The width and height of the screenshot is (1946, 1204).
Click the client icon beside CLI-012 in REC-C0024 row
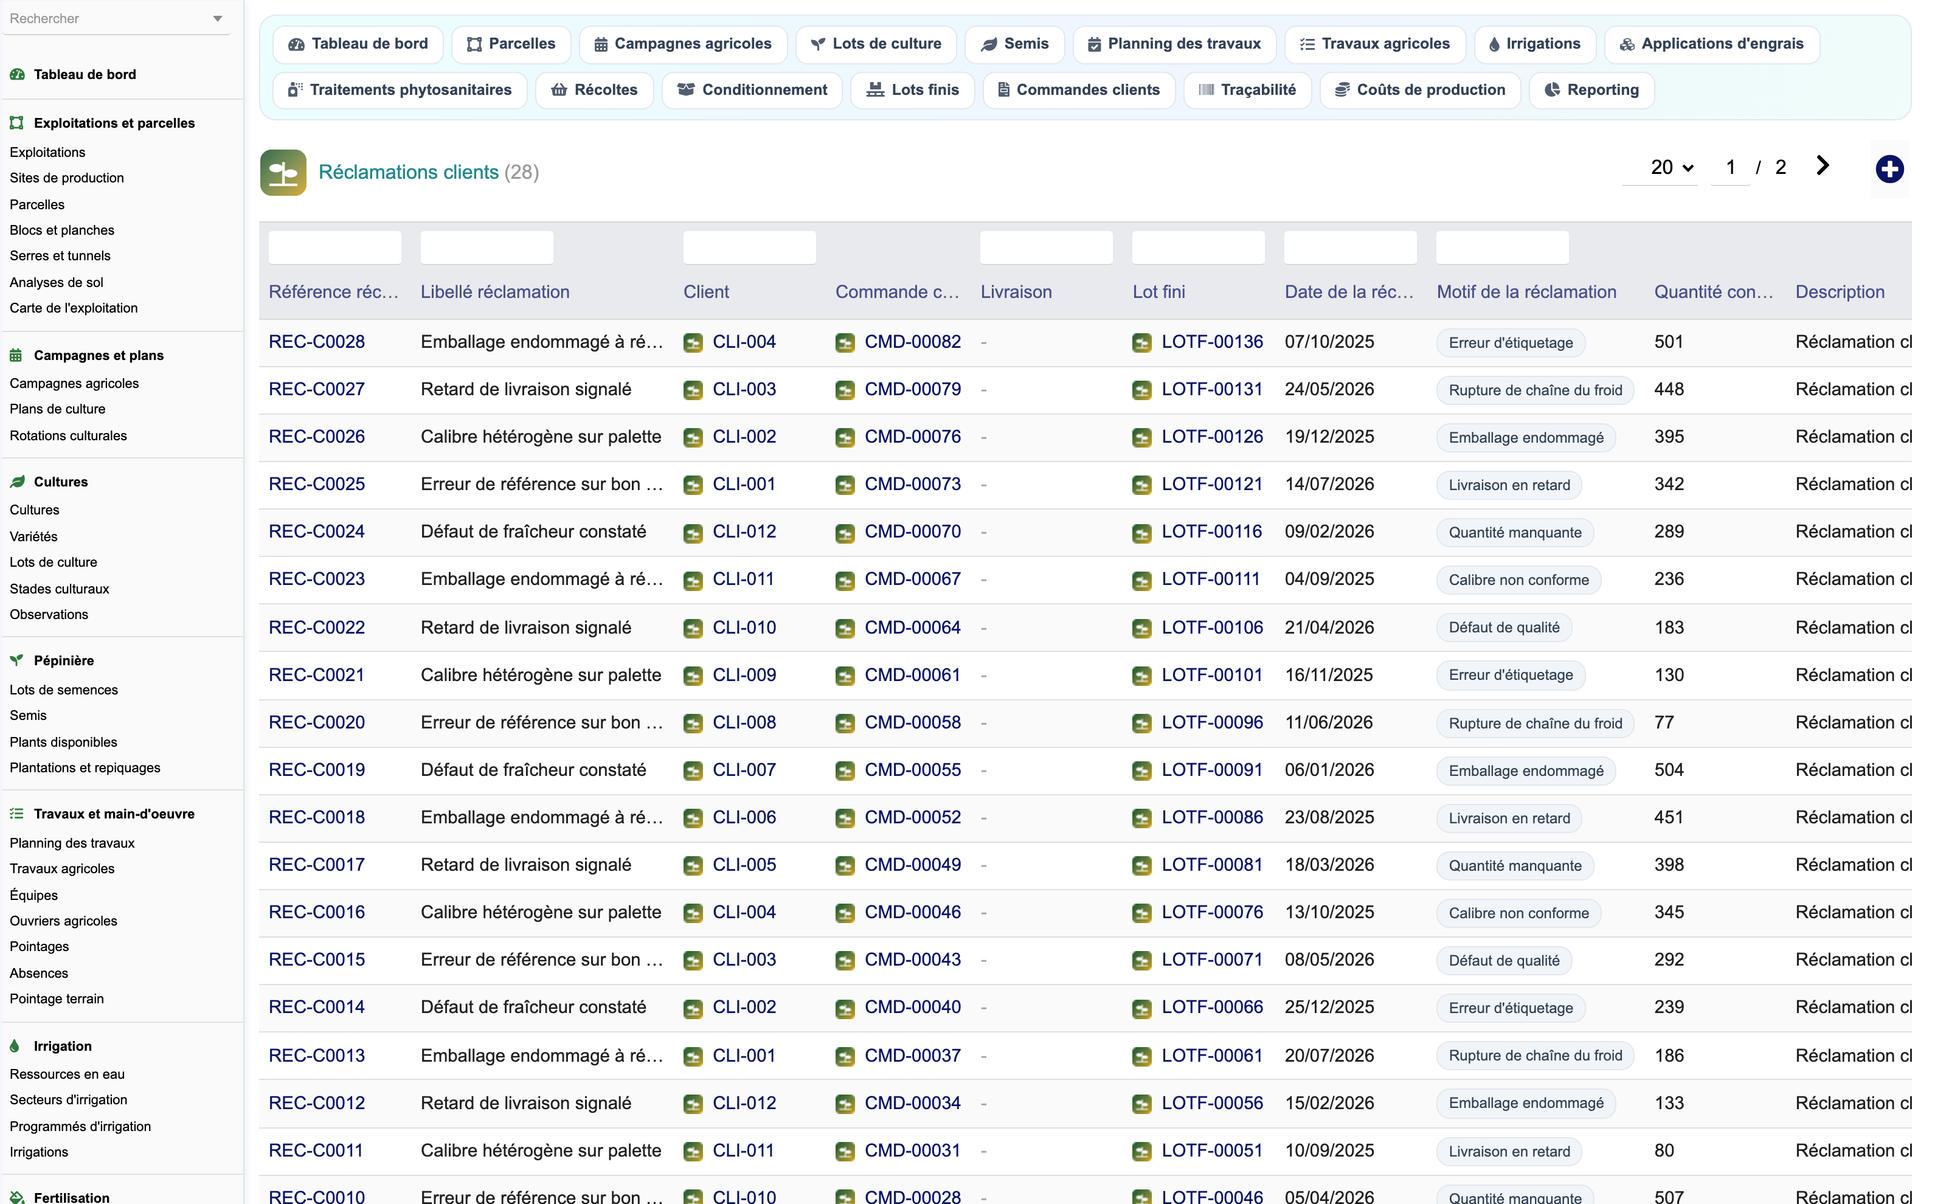point(693,533)
